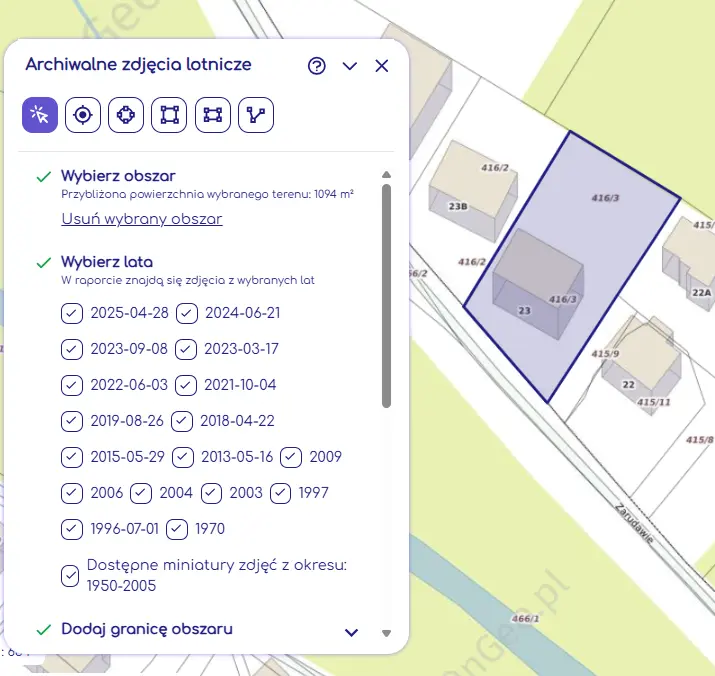Close the Archiwalne zdjęcia lotnicze panel
Screen dimensions: 715x676
pos(381,66)
